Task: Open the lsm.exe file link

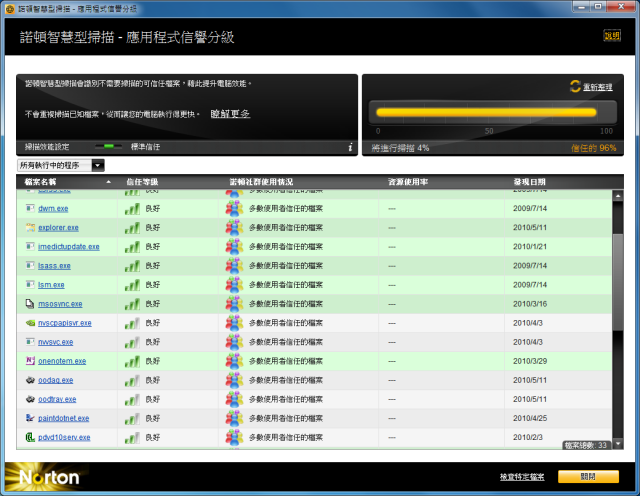Action: (x=51, y=285)
